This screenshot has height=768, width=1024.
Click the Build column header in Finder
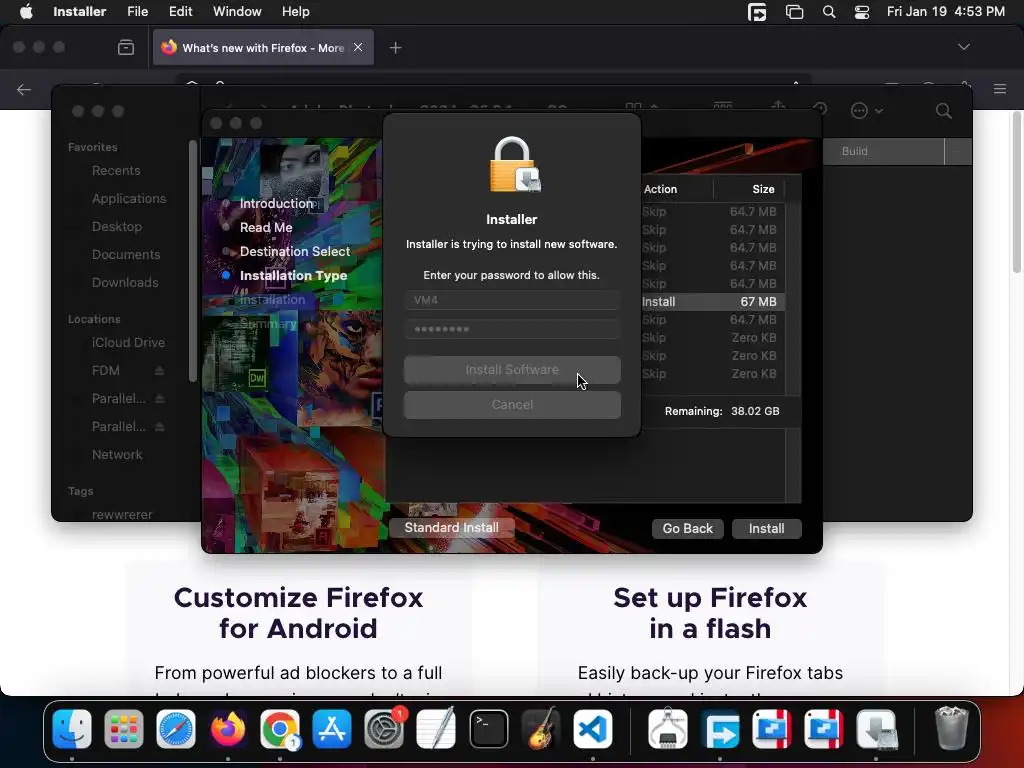click(883, 152)
